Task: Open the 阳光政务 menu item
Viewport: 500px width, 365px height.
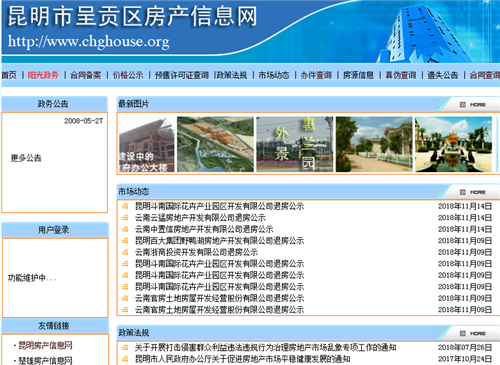Action: point(43,75)
